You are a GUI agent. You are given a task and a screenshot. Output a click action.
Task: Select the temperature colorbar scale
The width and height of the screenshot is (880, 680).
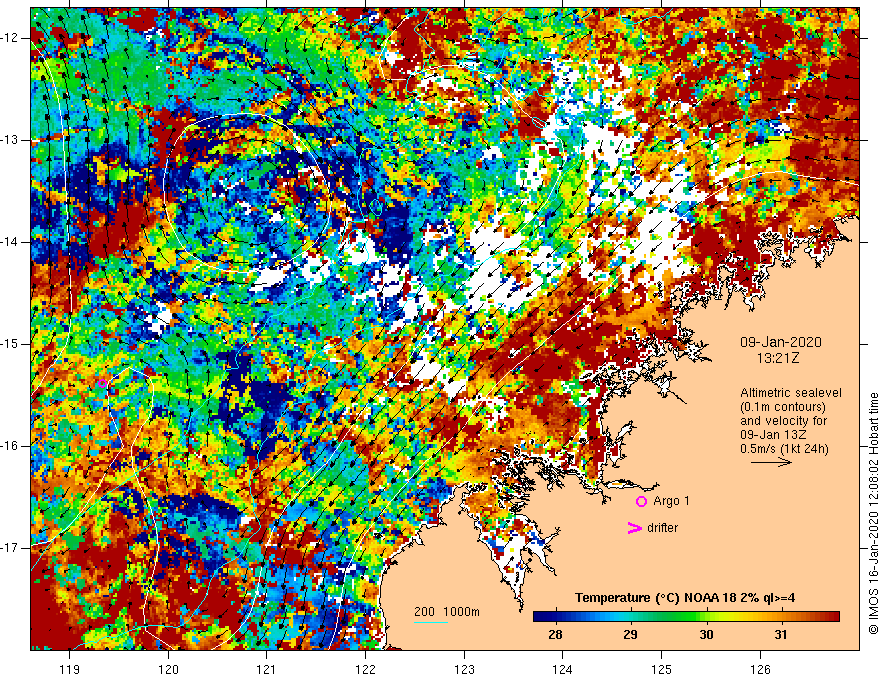(686, 617)
